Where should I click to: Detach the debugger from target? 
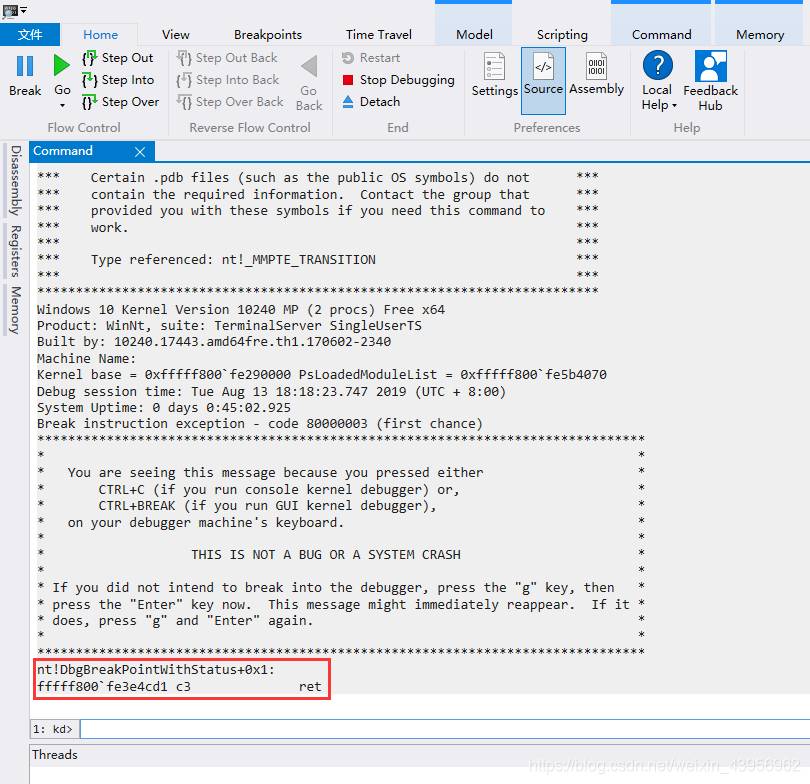[371, 102]
